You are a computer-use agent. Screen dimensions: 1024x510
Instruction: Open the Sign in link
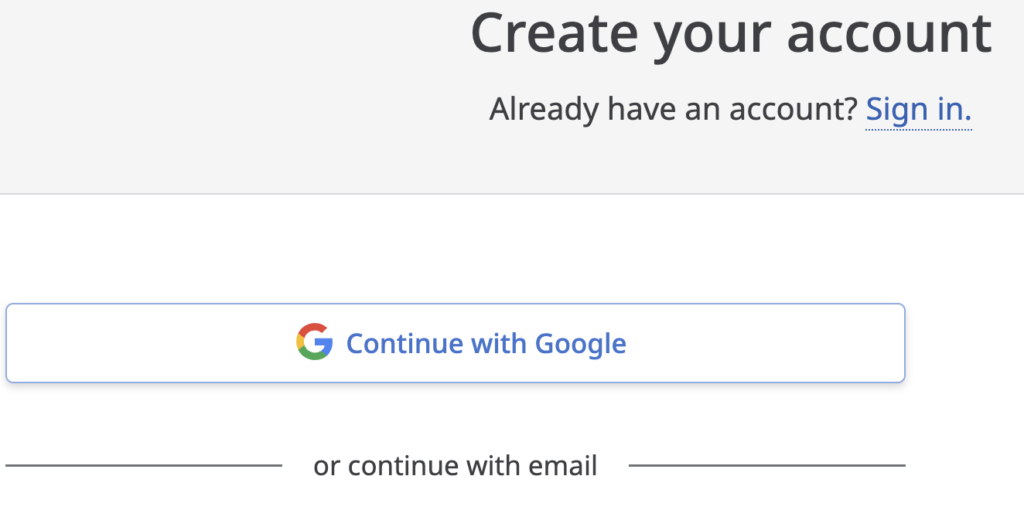click(x=918, y=109)
